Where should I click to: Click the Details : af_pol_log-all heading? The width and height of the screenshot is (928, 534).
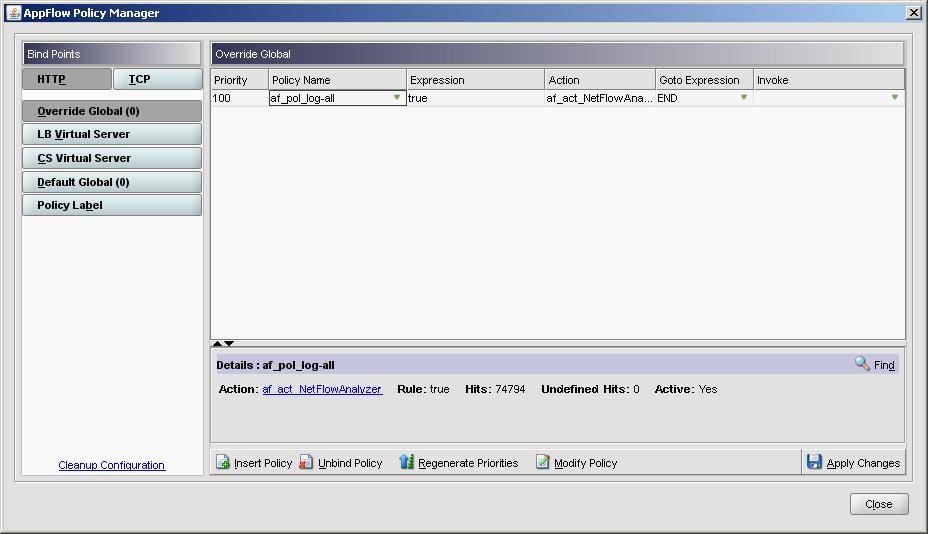click(275, 365)
